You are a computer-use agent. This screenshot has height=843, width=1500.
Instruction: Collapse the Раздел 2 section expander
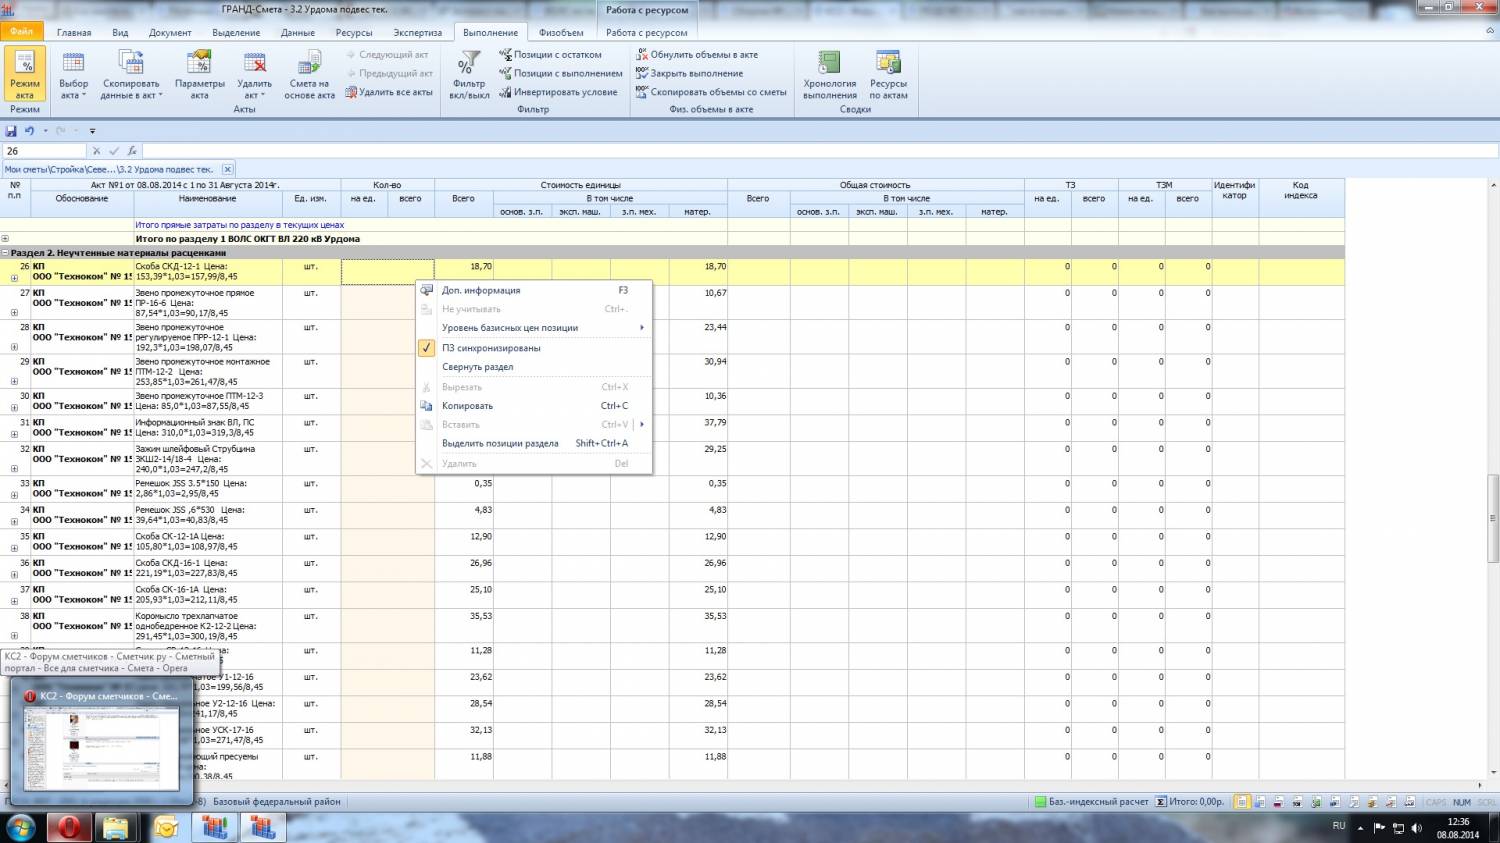click(6, 253)
